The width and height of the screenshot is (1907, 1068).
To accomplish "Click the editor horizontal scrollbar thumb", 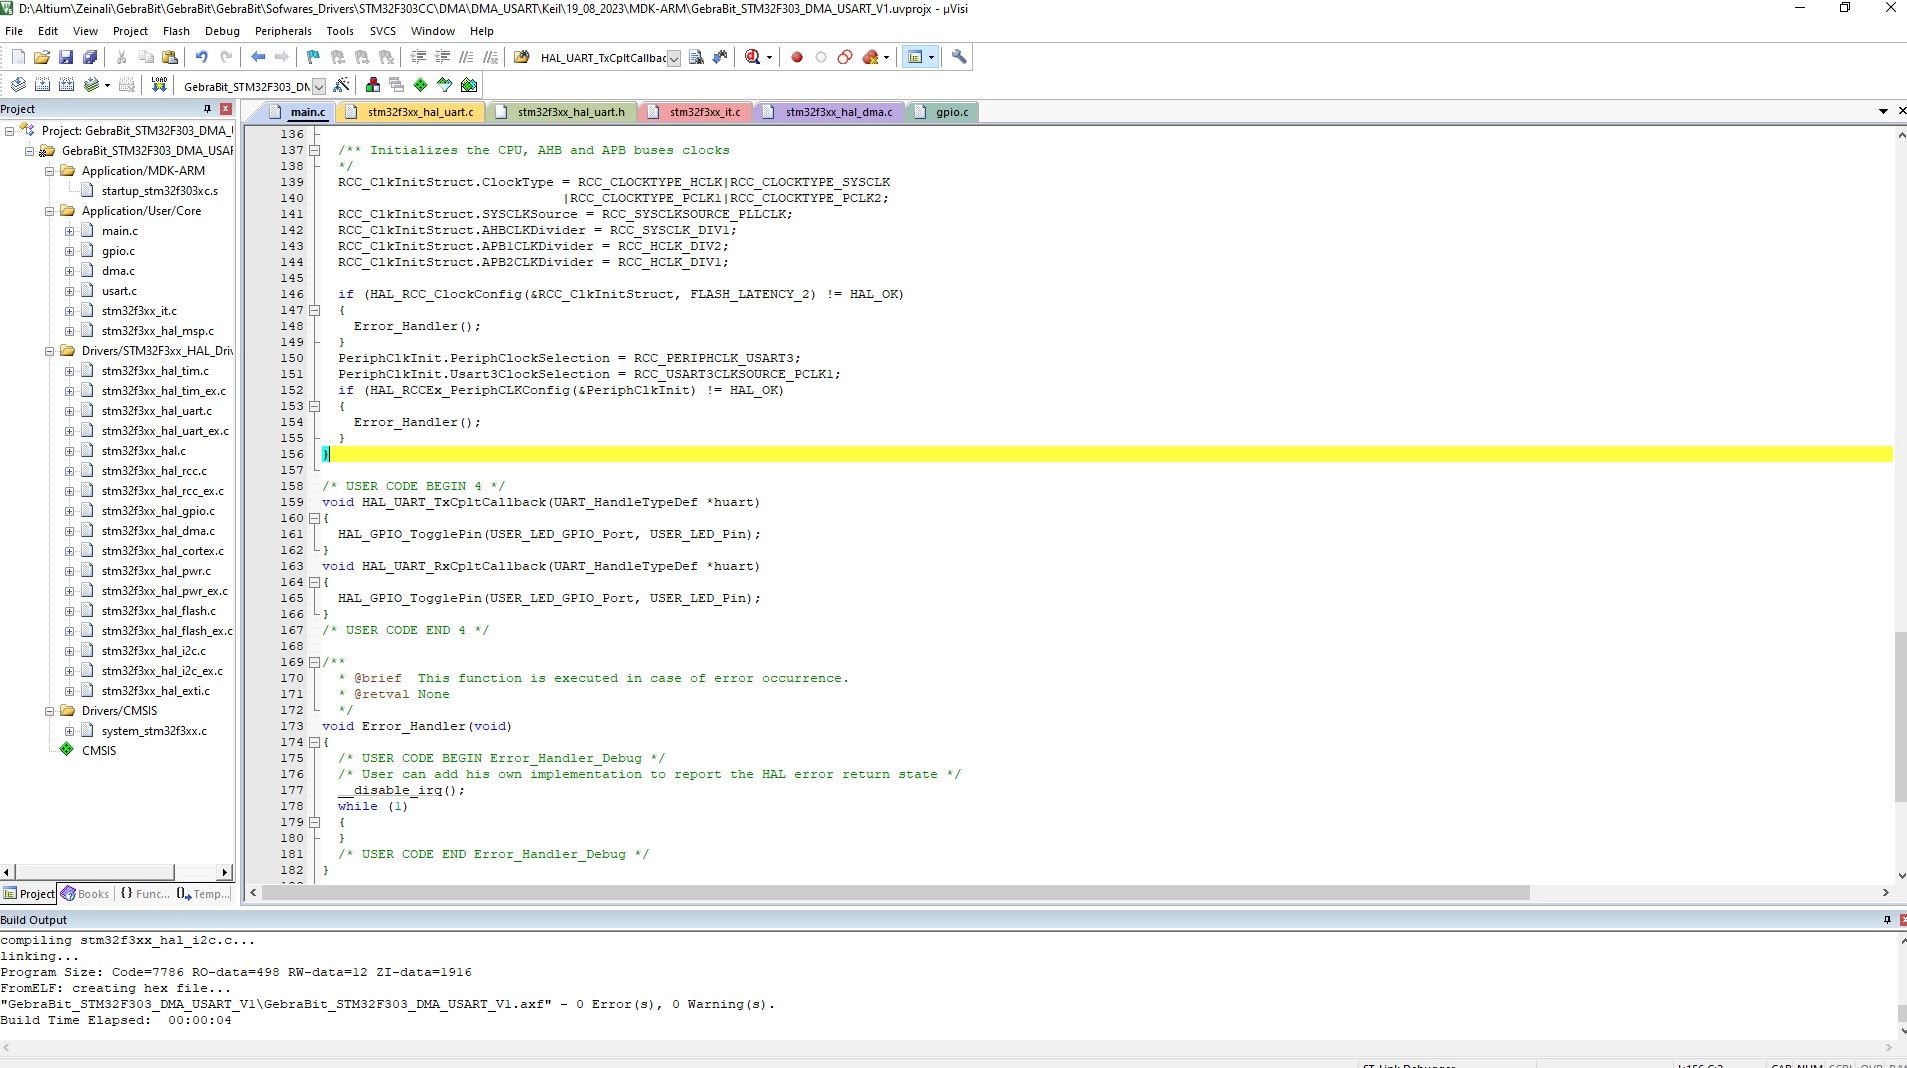I will 896,893.
